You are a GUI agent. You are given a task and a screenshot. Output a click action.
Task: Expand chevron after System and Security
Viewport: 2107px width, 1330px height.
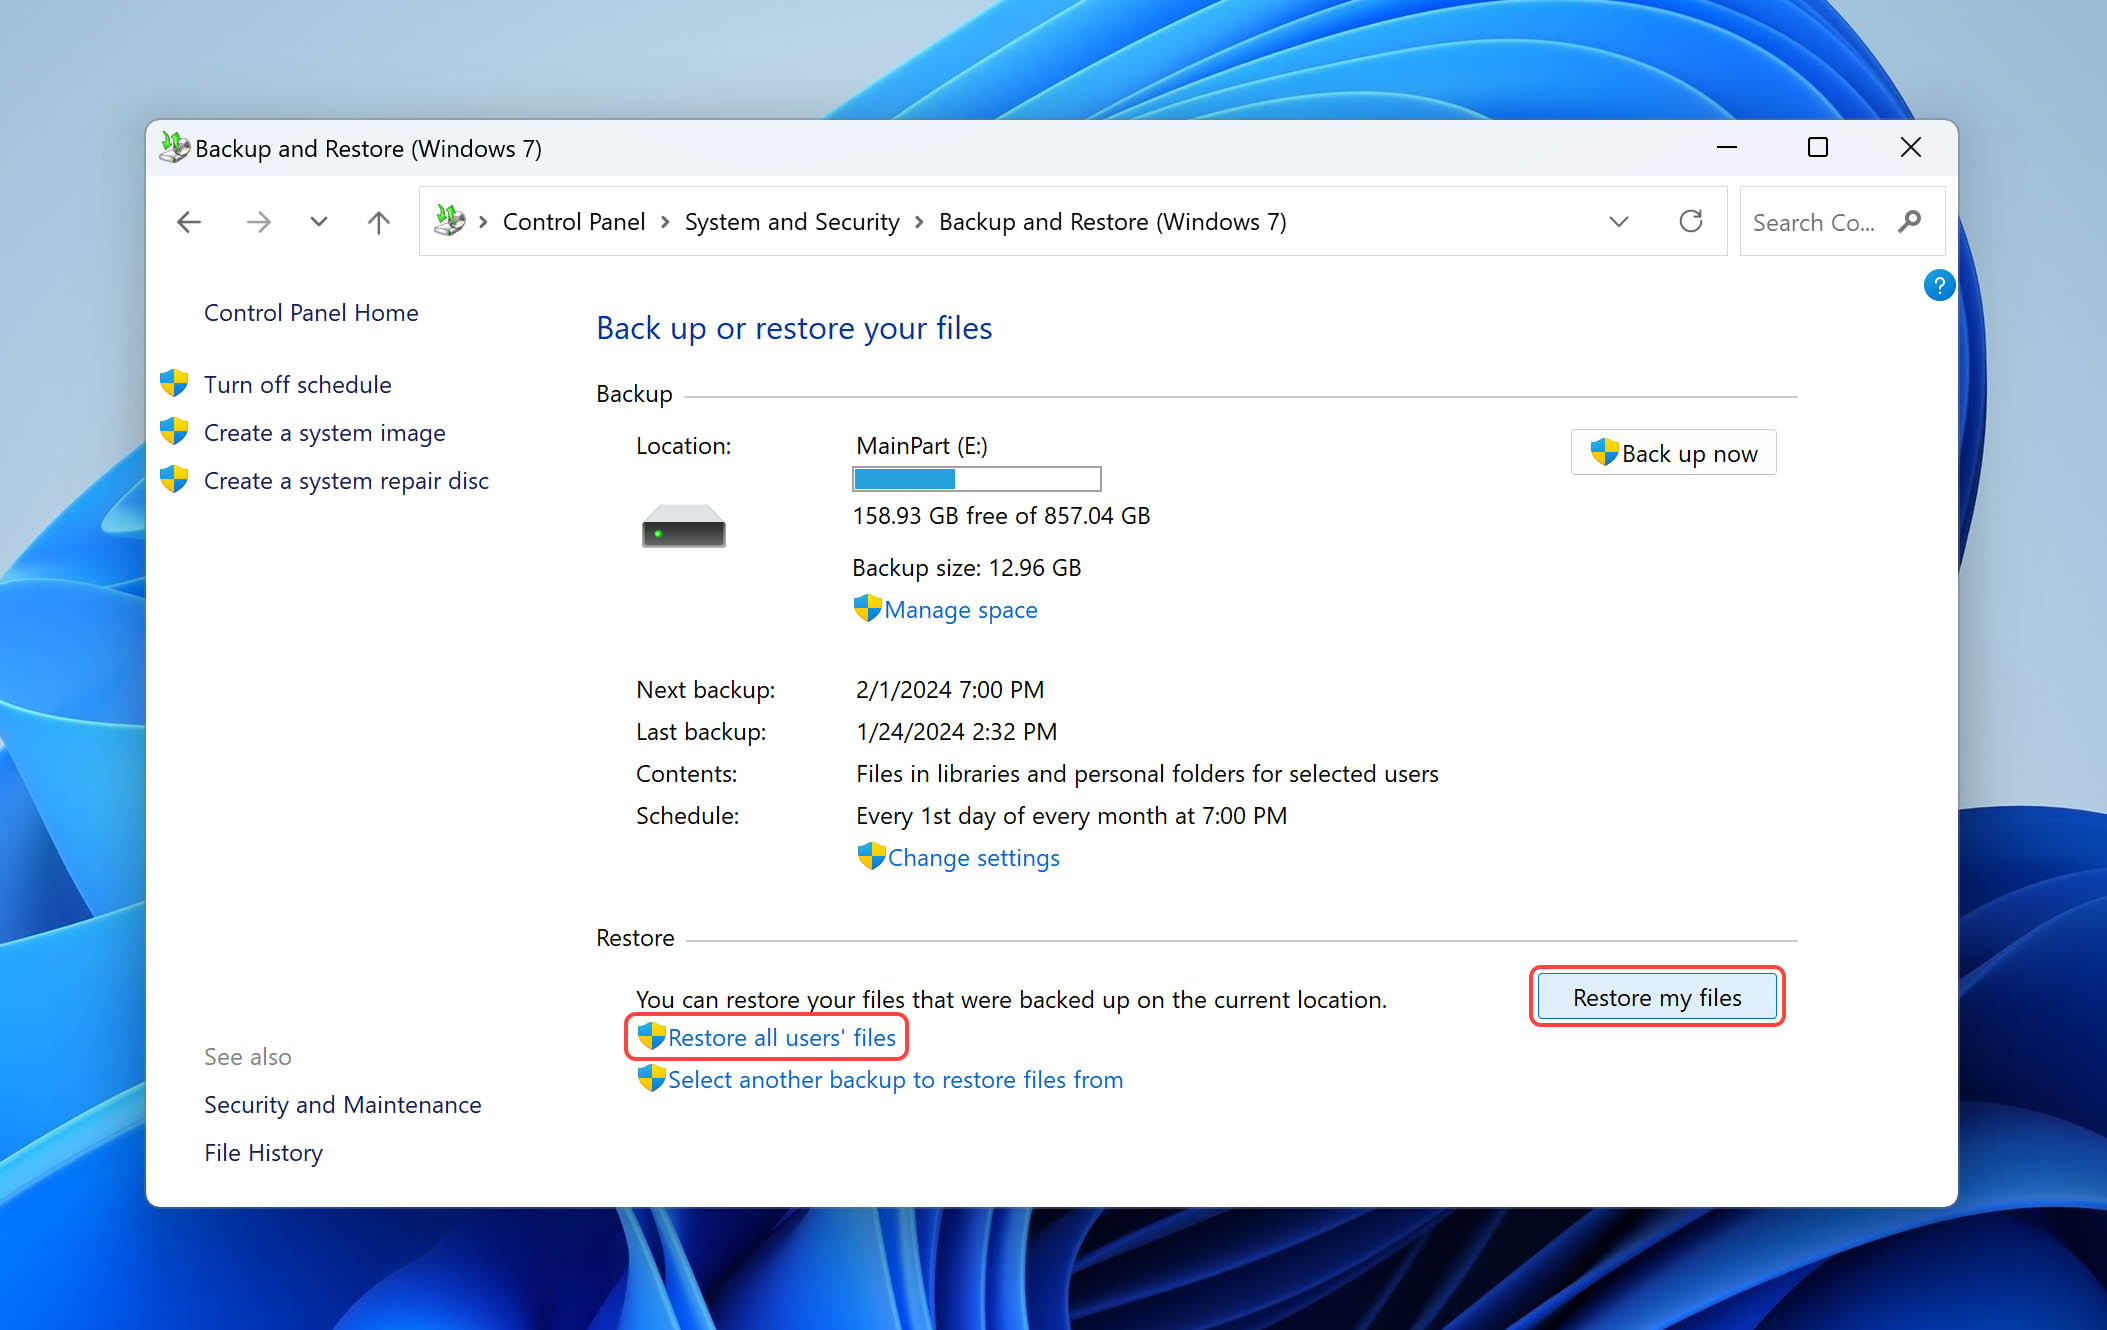point(919,222)
